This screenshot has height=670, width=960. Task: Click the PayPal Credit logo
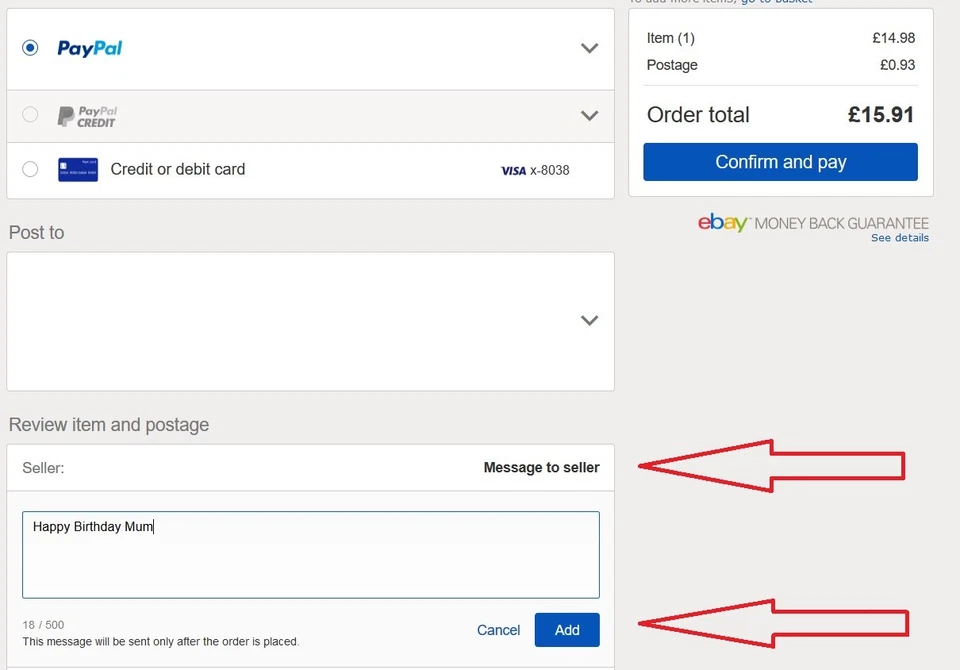coord(86,116)
